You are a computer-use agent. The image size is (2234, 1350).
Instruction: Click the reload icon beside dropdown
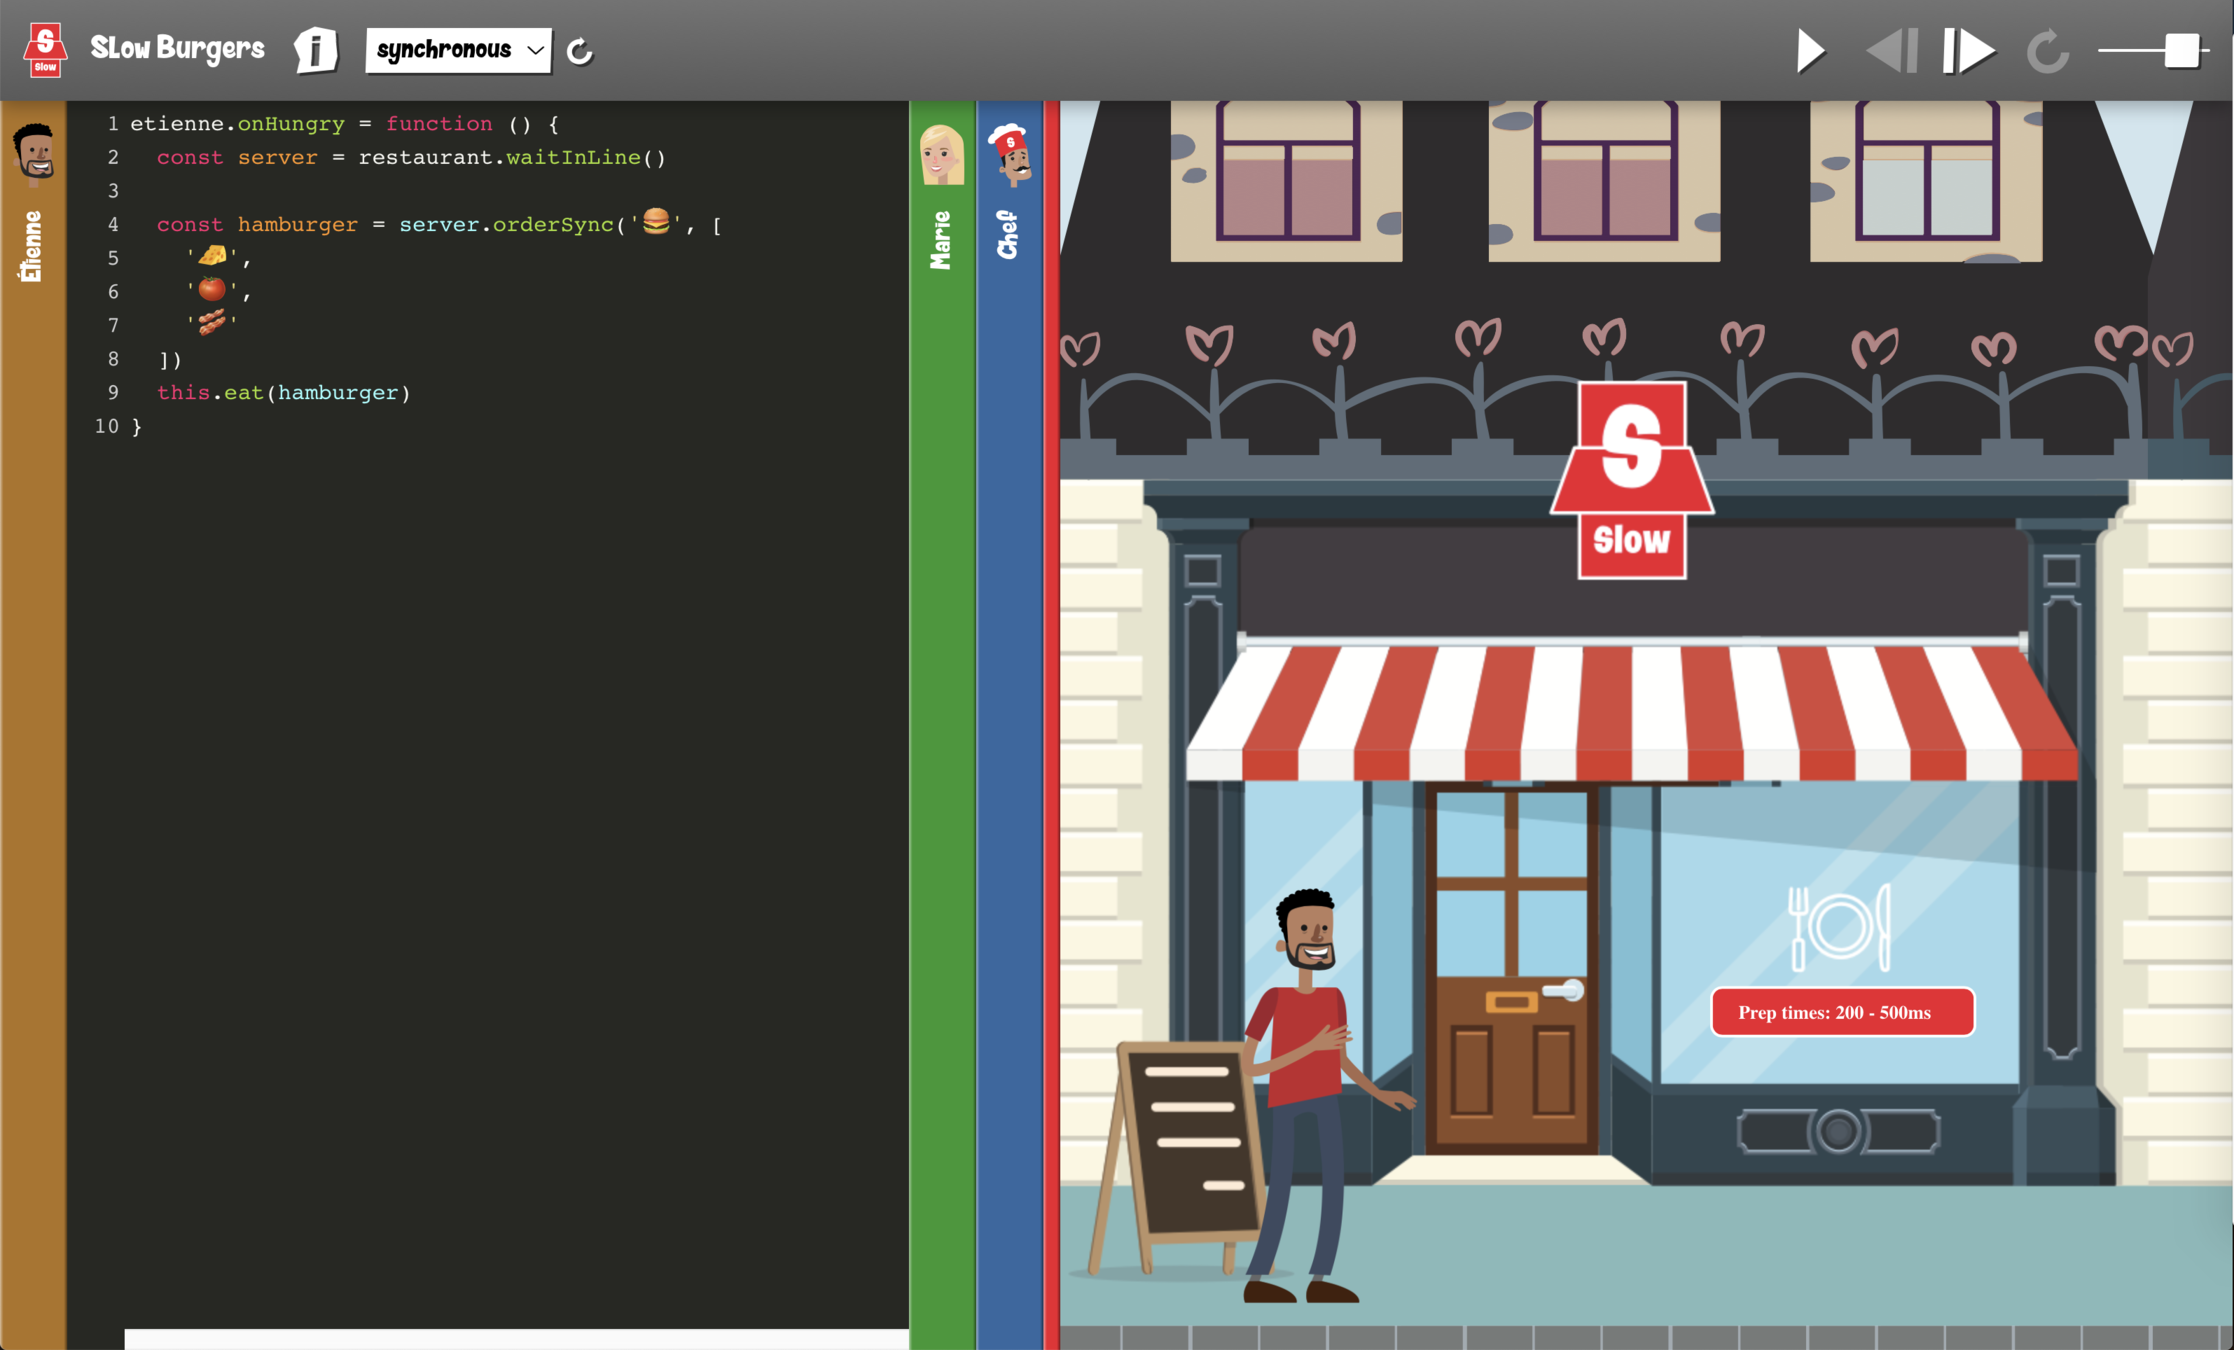pos(580,51)
